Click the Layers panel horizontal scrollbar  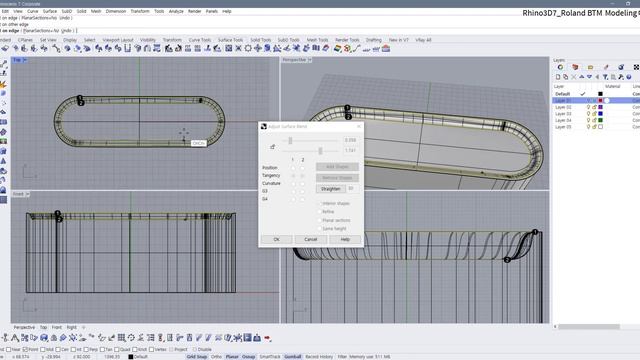point(589,327)
